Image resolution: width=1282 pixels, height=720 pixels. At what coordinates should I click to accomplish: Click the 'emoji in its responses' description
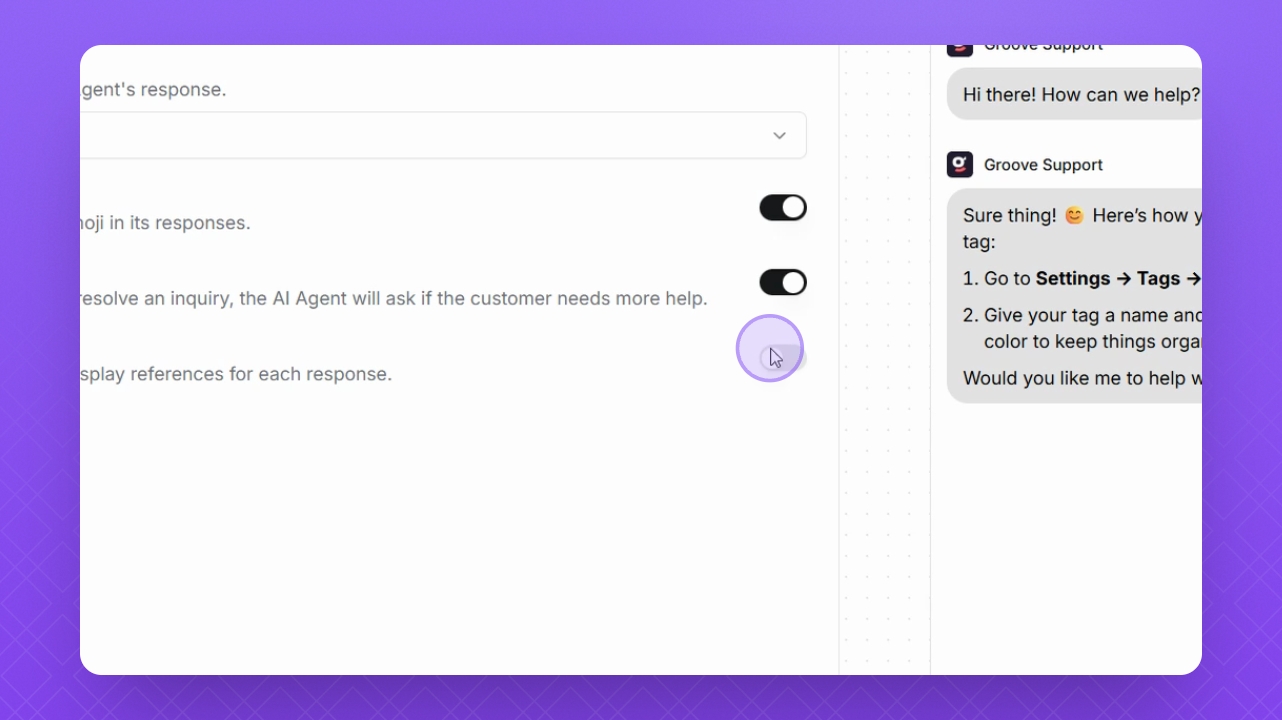[165, 223]
